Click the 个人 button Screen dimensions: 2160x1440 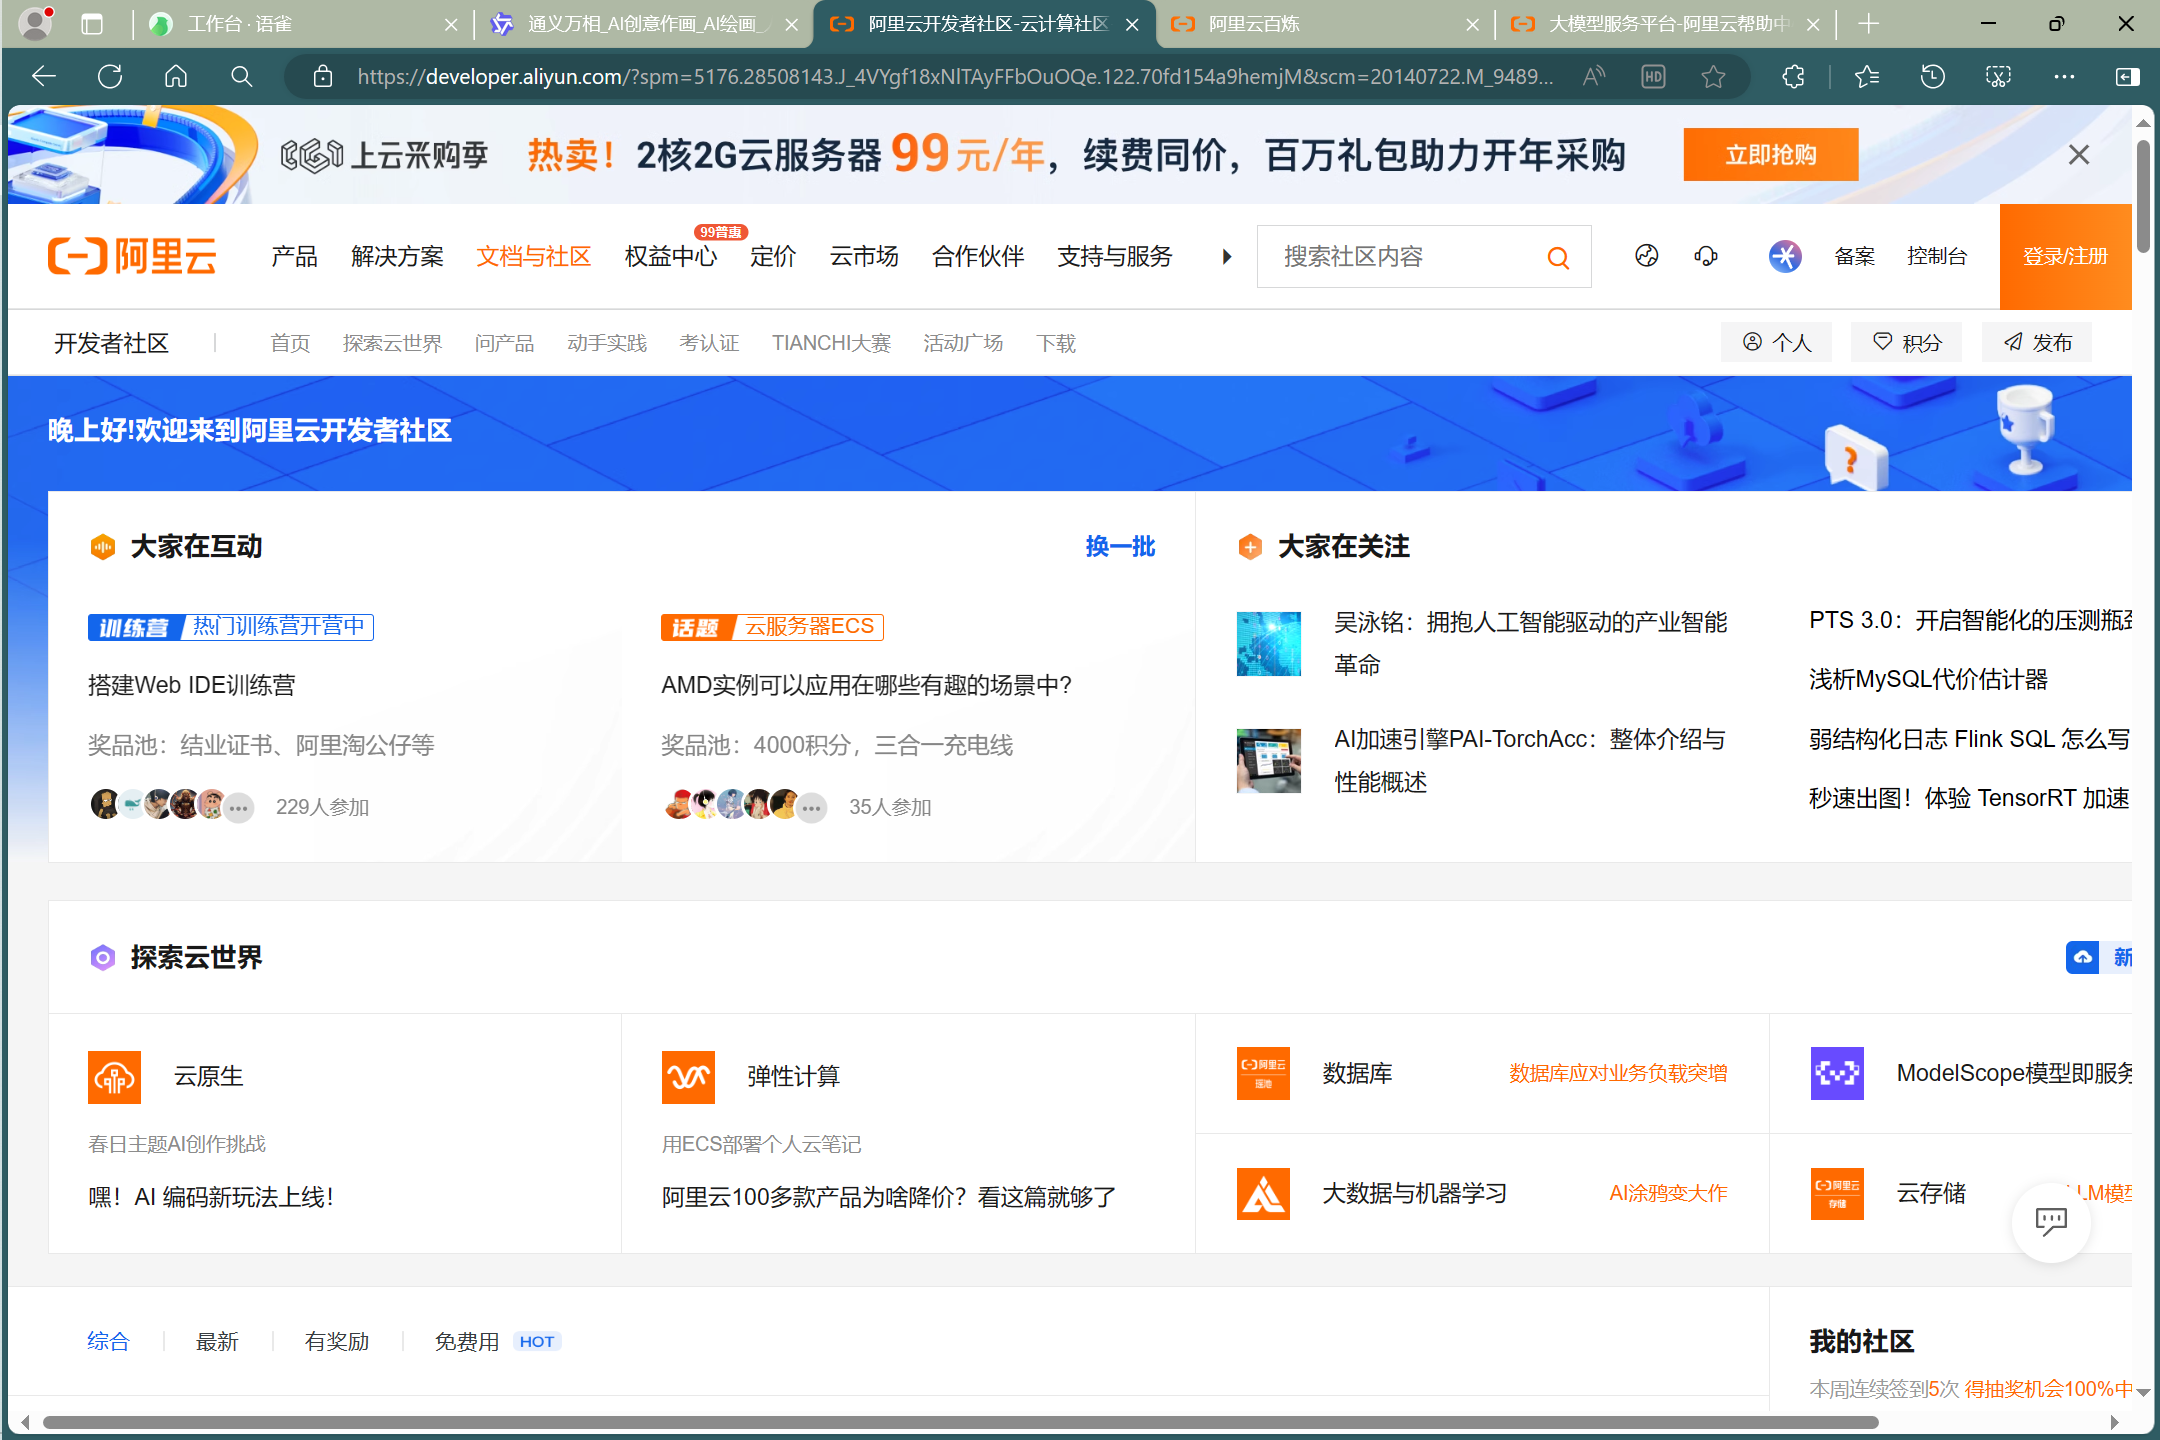(x=1777, y=342)
